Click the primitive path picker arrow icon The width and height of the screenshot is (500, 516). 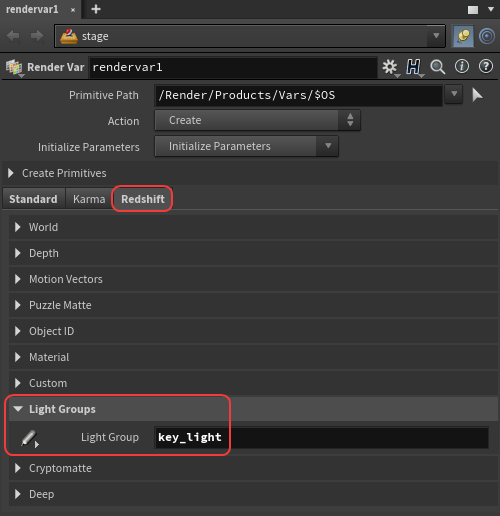point(477,95)
